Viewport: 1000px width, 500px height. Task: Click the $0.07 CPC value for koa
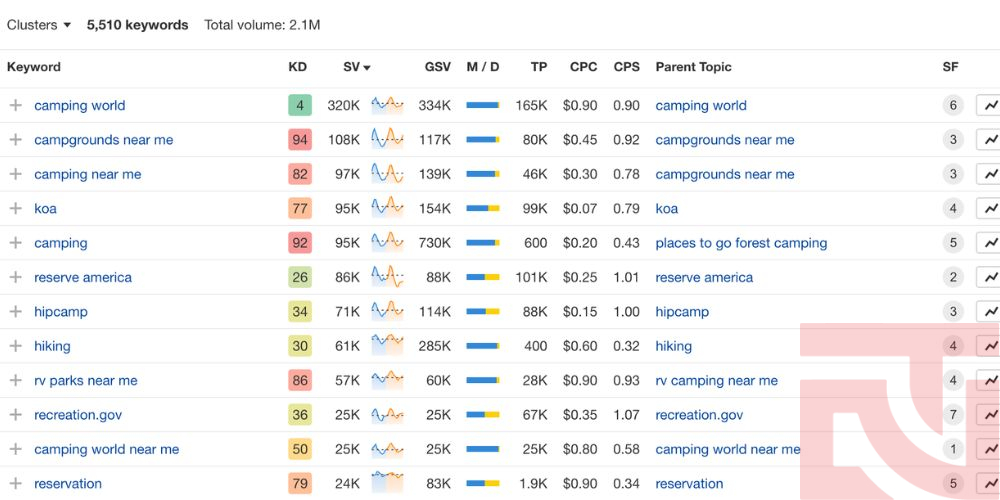click(x=580, y=209)
